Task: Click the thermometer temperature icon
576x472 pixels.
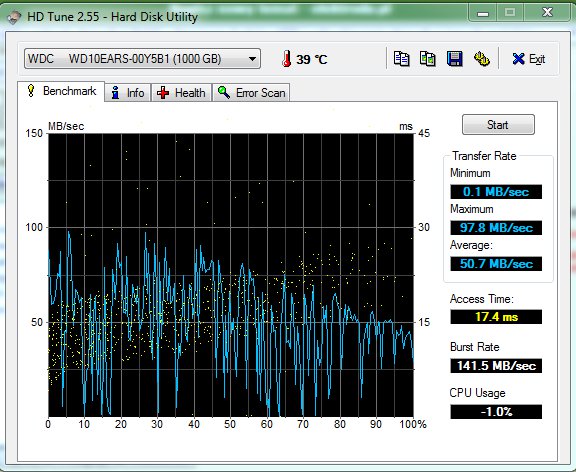Action: pos(287,59)
